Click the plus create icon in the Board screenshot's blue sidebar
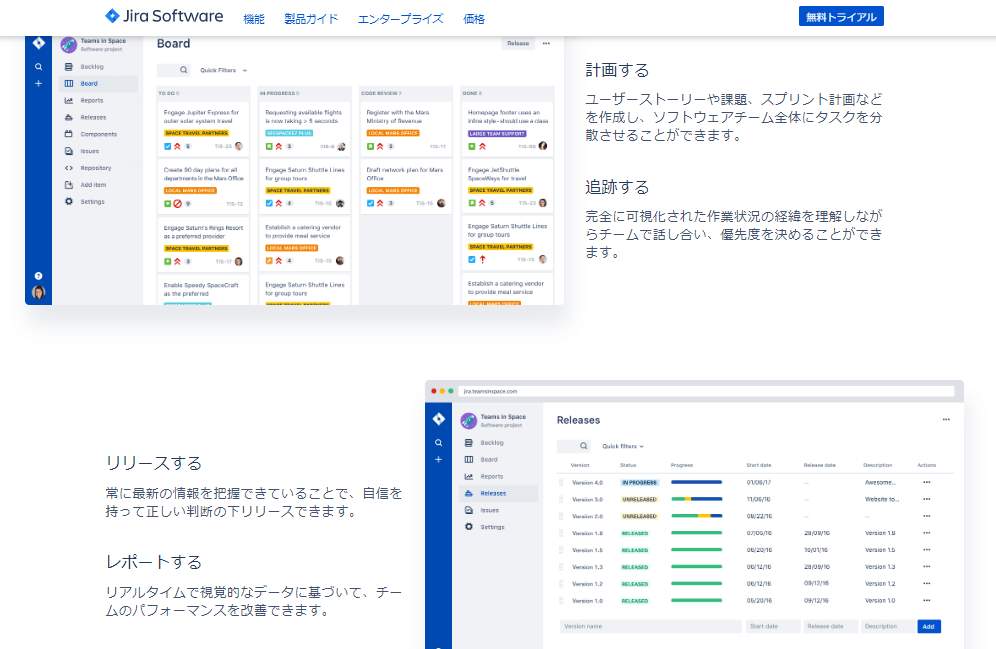Viewport: 996px width, 649px height. [39, 83]
